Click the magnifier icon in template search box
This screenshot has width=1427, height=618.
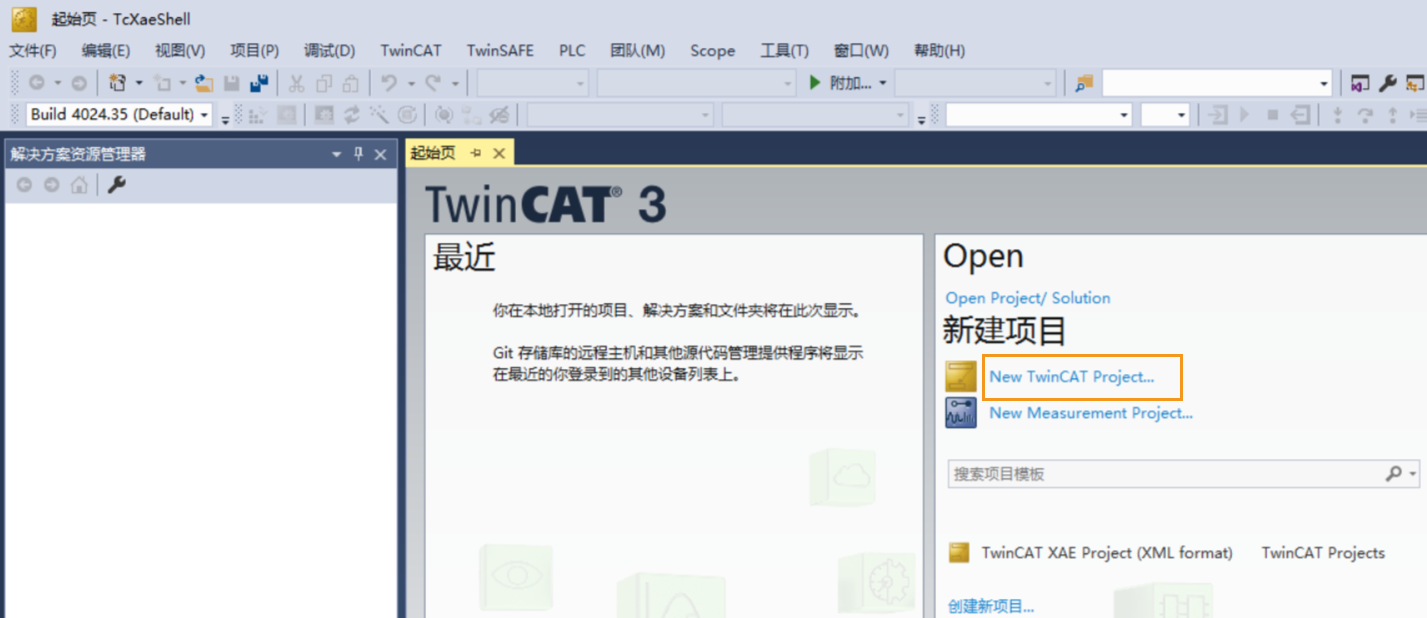(x=1393, y=474)
